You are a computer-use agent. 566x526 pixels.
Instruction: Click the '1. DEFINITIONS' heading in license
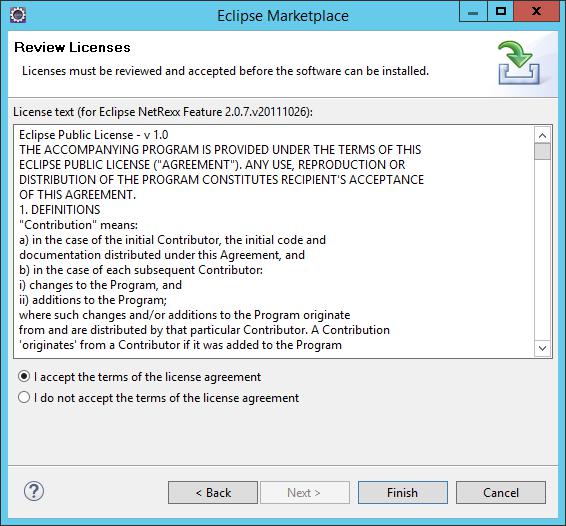[x=60, y=210]
